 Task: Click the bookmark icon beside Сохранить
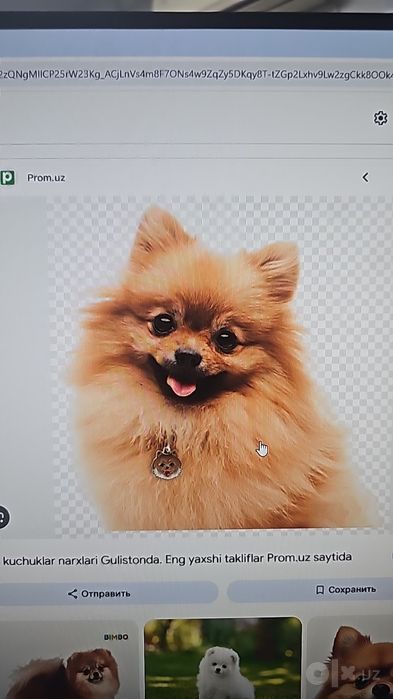click(x=320, y=590)
